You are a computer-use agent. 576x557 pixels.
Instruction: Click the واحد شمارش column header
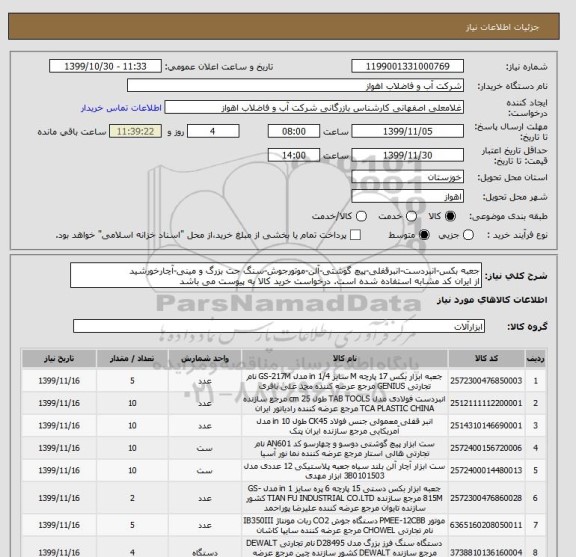click(x=205, y=359)
